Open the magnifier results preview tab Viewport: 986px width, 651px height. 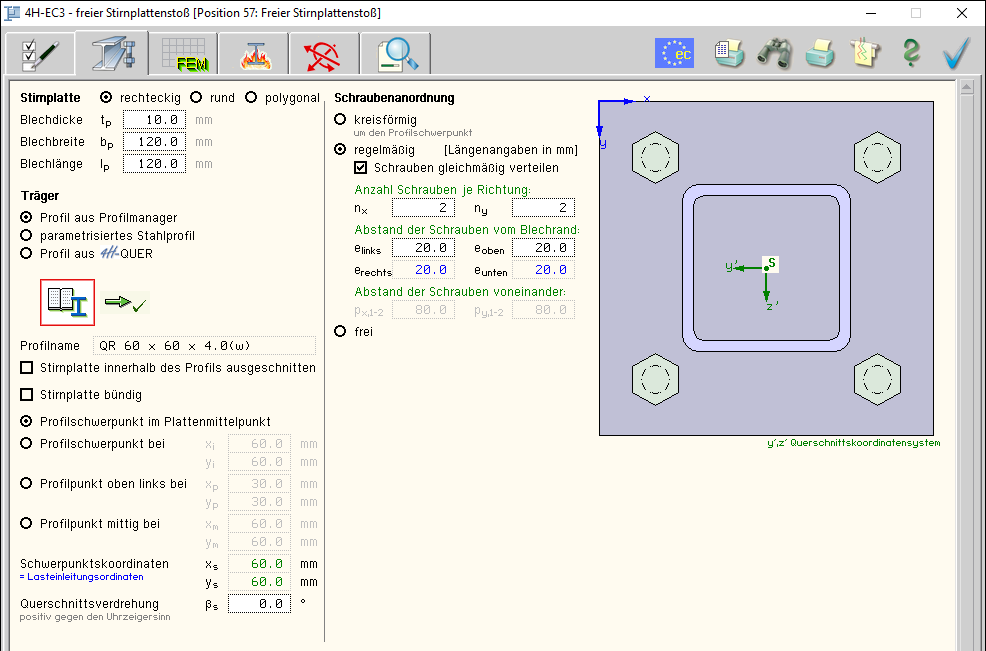pos(396,53)
